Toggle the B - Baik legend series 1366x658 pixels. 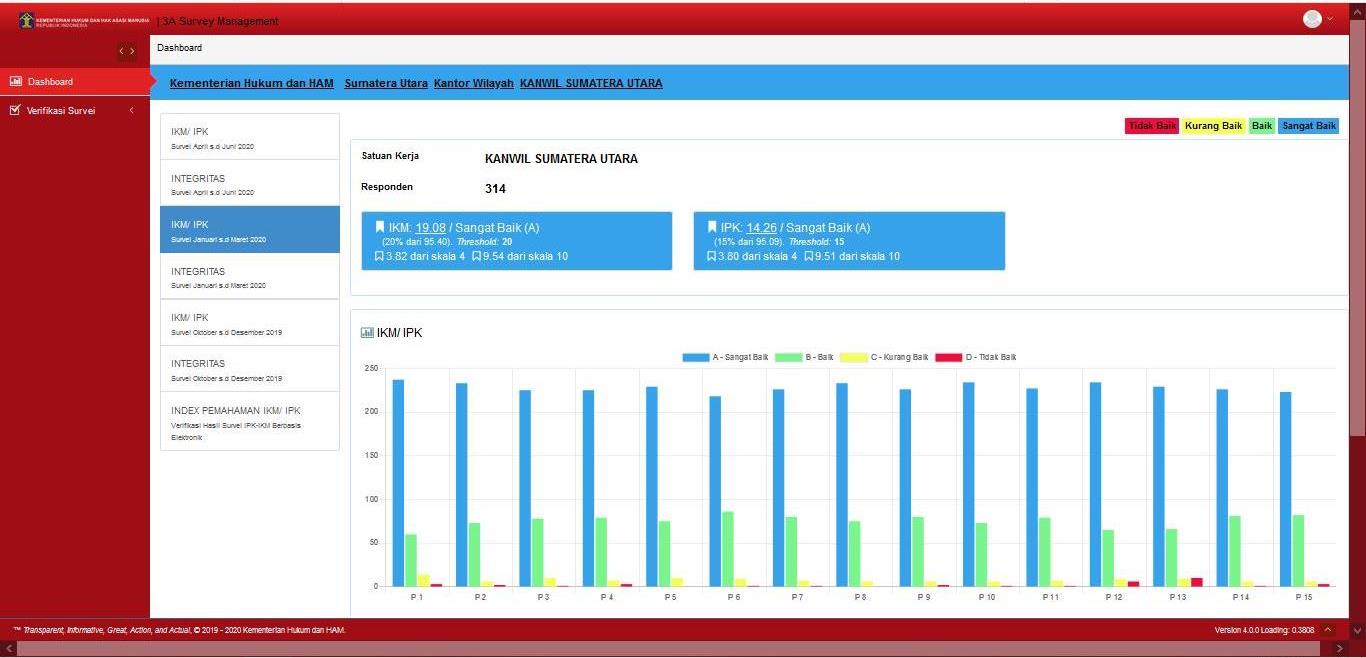pos(804,357)
